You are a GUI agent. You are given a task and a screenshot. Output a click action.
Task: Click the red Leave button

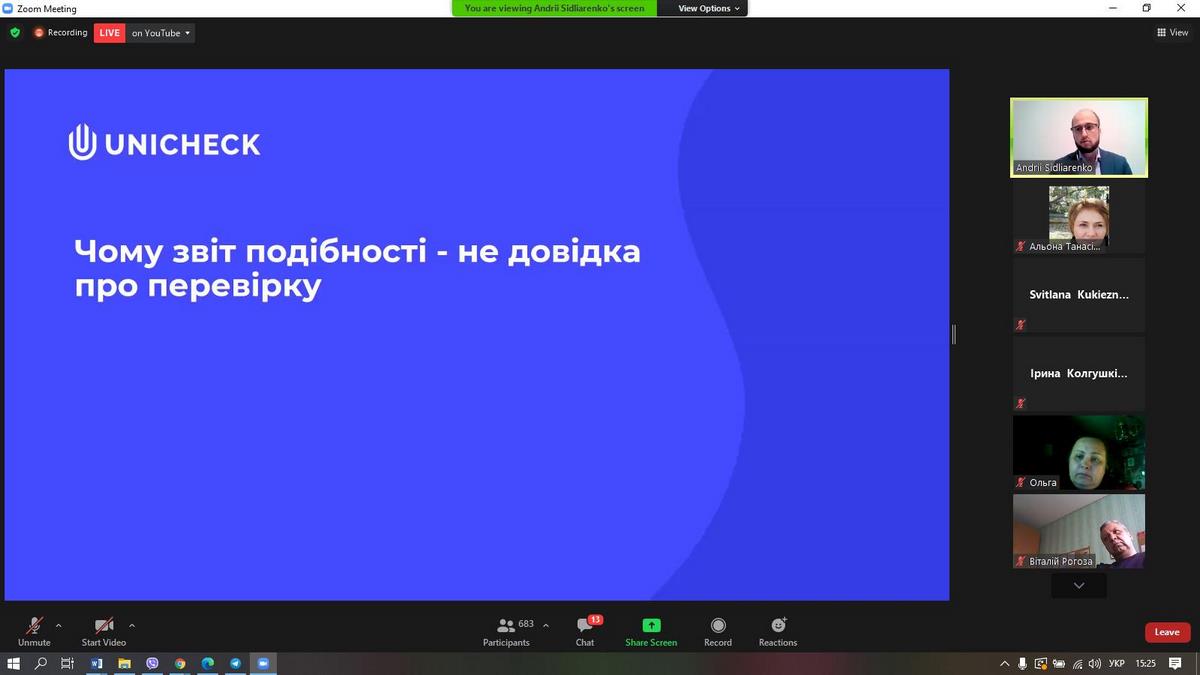pos(1167,632)
